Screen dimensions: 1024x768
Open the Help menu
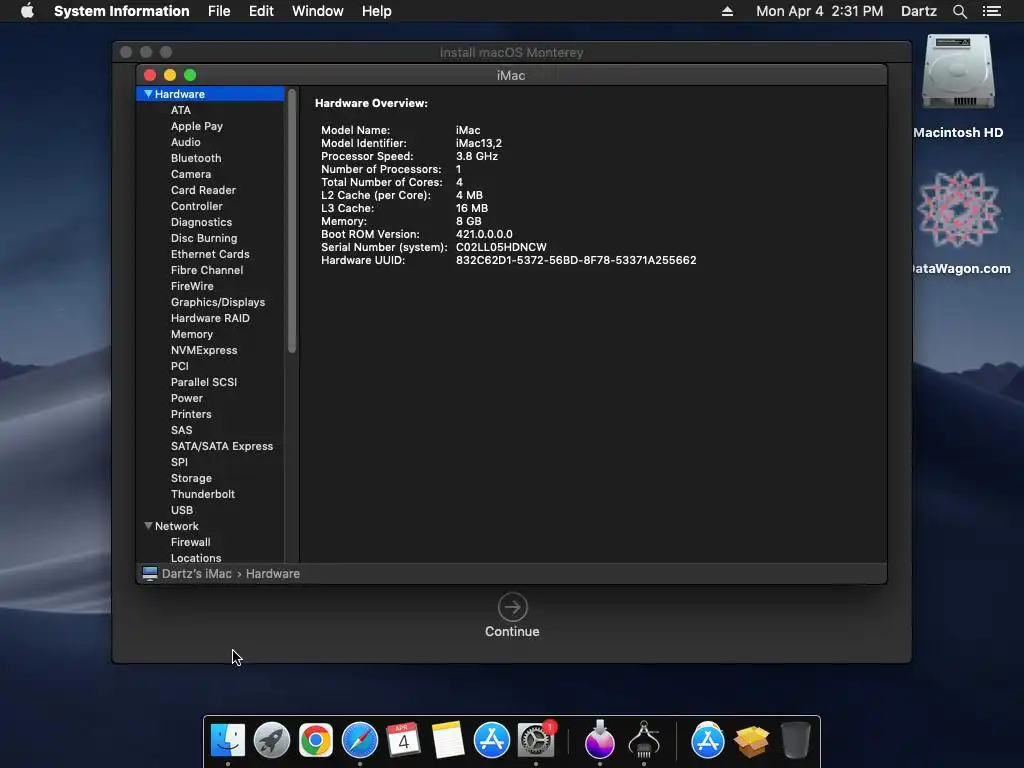pyautogui.click(x=377, y=11)
